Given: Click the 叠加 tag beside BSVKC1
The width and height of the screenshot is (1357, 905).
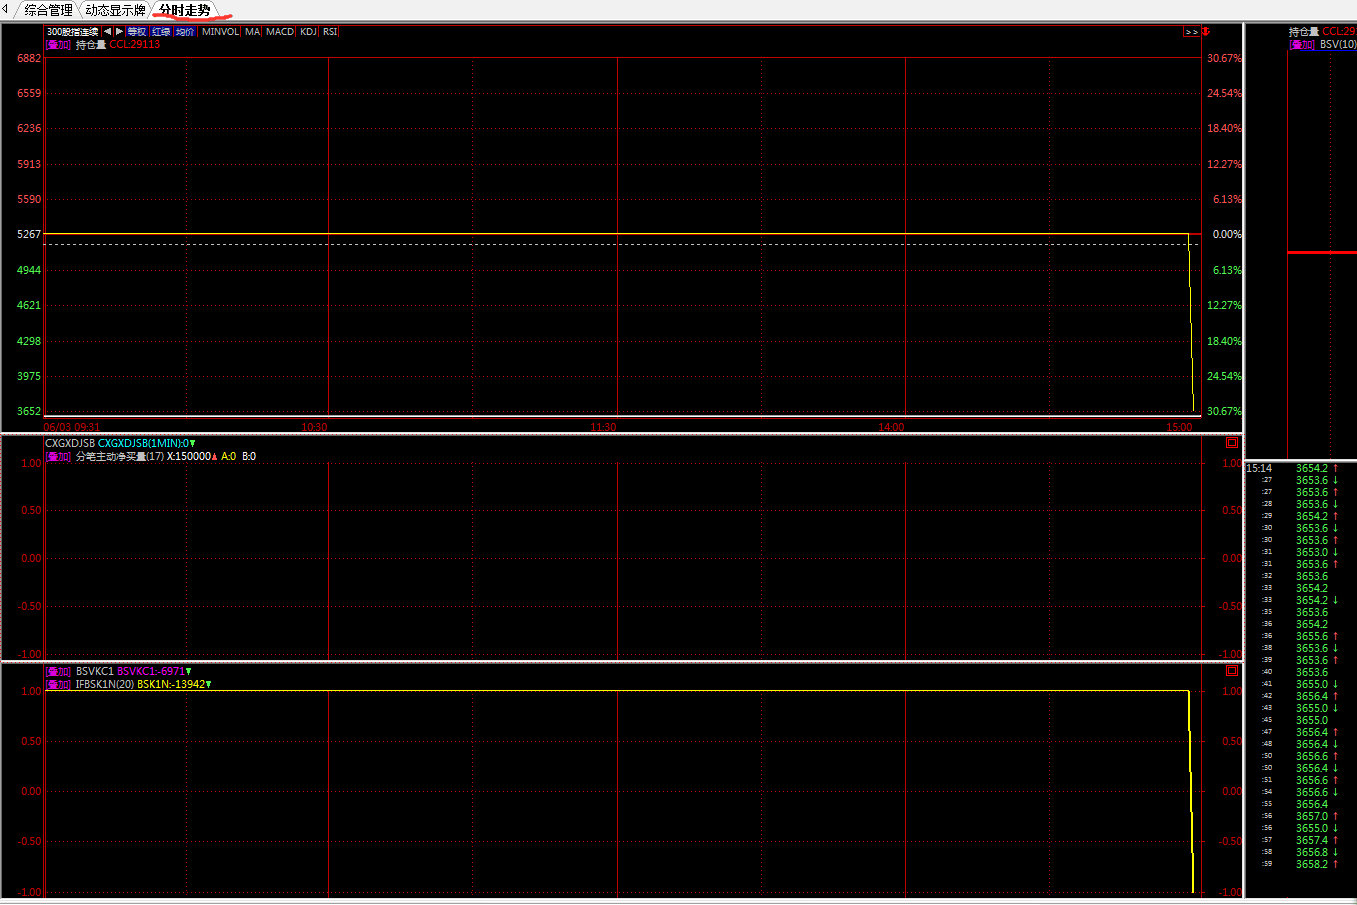Looking at the screenshot, I should click(x=58, y=672).
